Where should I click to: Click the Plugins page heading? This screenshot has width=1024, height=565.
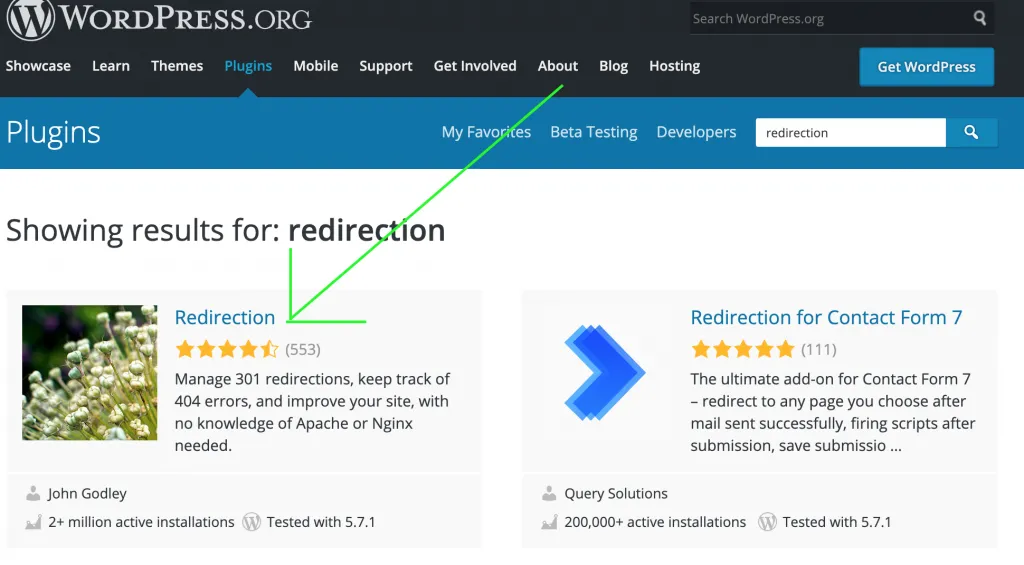point(54,133)
